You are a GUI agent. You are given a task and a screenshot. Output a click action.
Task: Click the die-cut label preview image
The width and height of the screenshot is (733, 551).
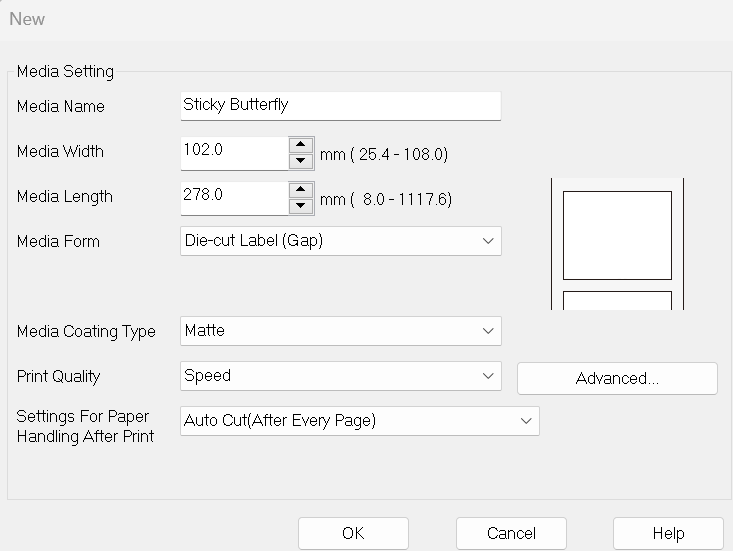617,243
